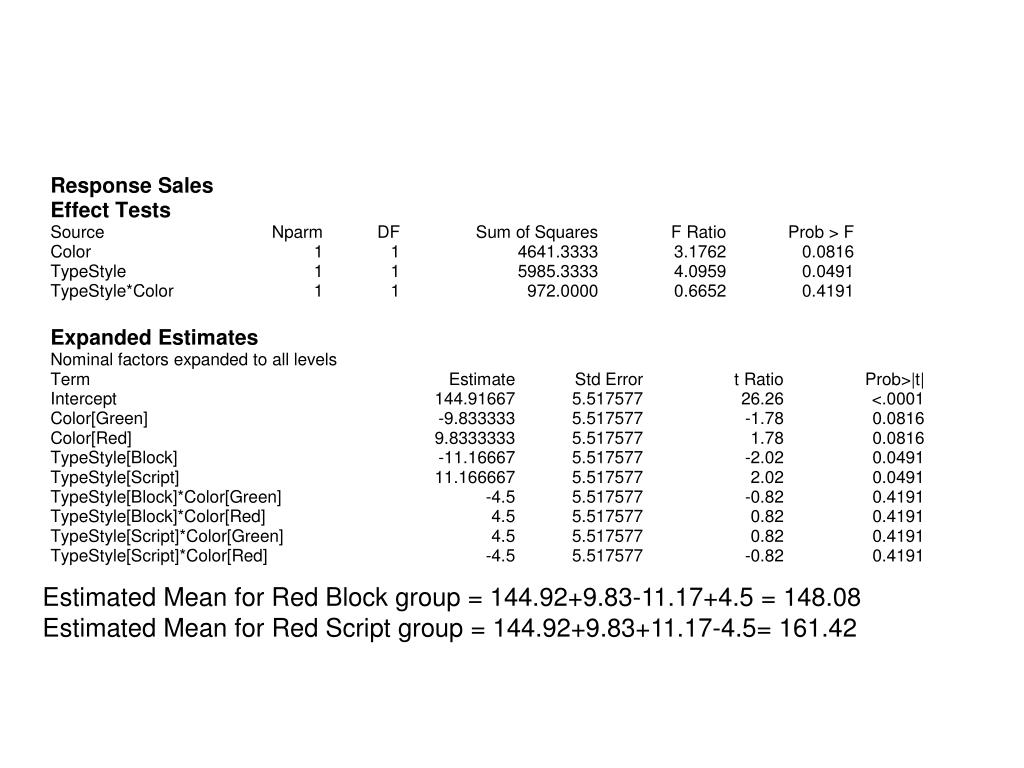Screen dimensions: 1024x768
Task: Select the Effect Tests section title
Action: pos(111,211)
